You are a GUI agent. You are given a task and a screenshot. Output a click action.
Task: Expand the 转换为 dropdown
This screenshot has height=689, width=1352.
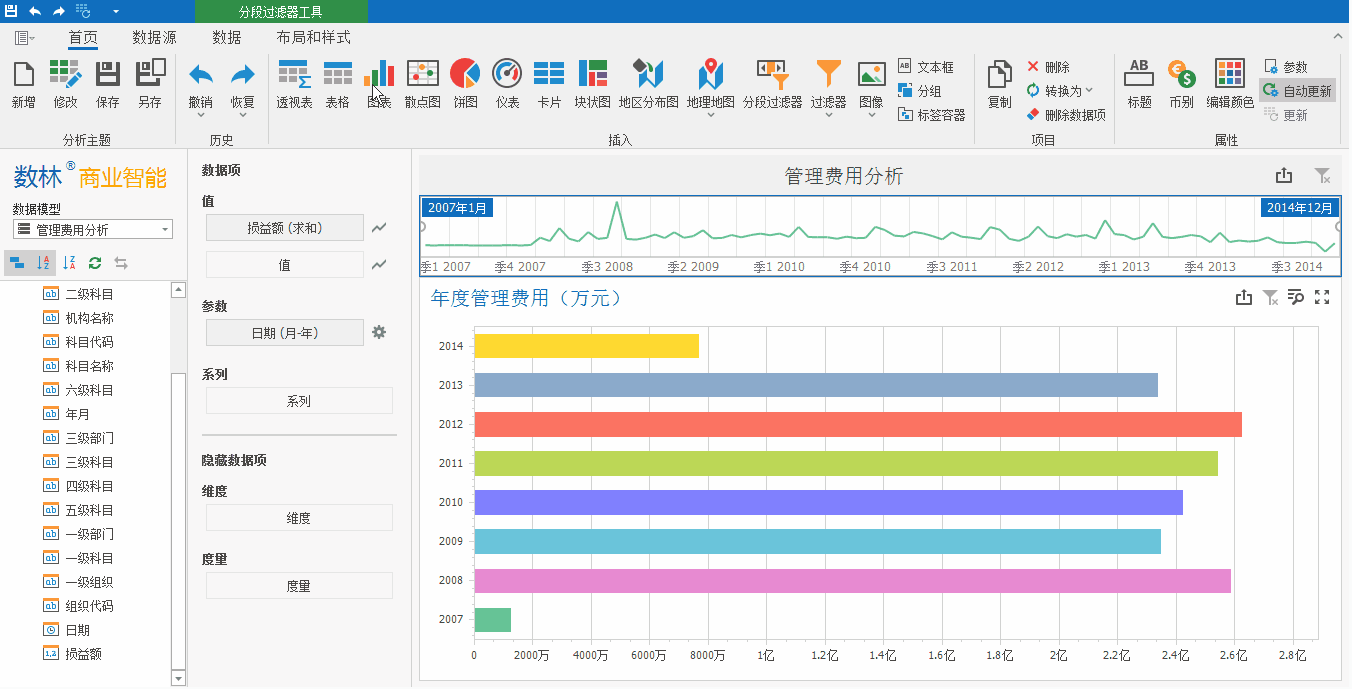coord(1061,91)
